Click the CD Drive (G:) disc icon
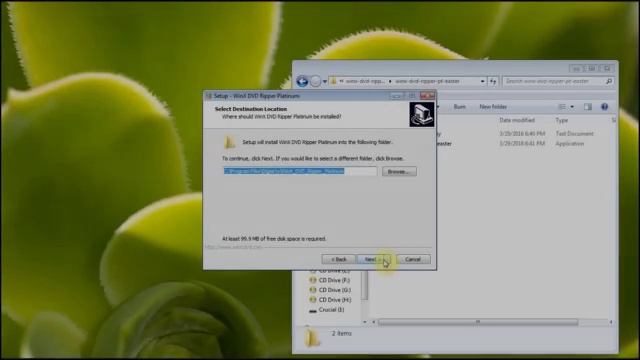The image size is (640, 360). (x=313, y=290)
